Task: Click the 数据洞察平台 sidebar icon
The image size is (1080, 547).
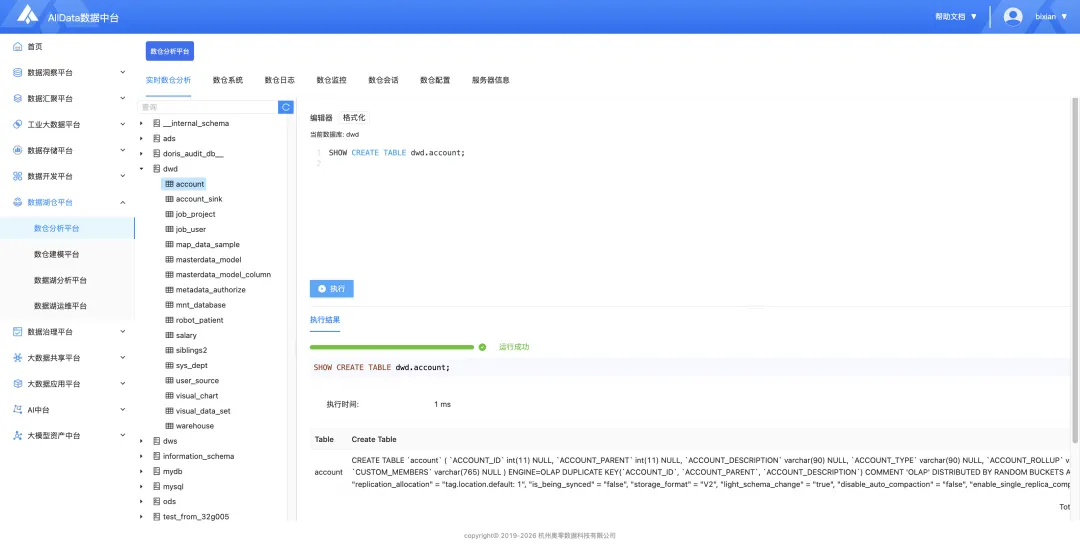Action: 18,72
